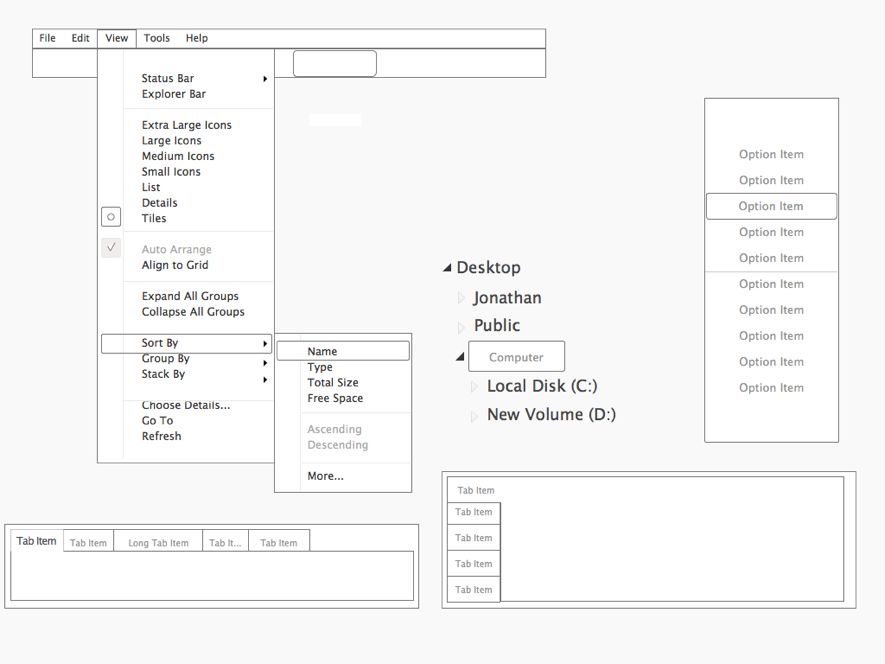Screen dimensions: 885x664
Task: Switch to the Long Tab Item tab
Action: [158, 541]
